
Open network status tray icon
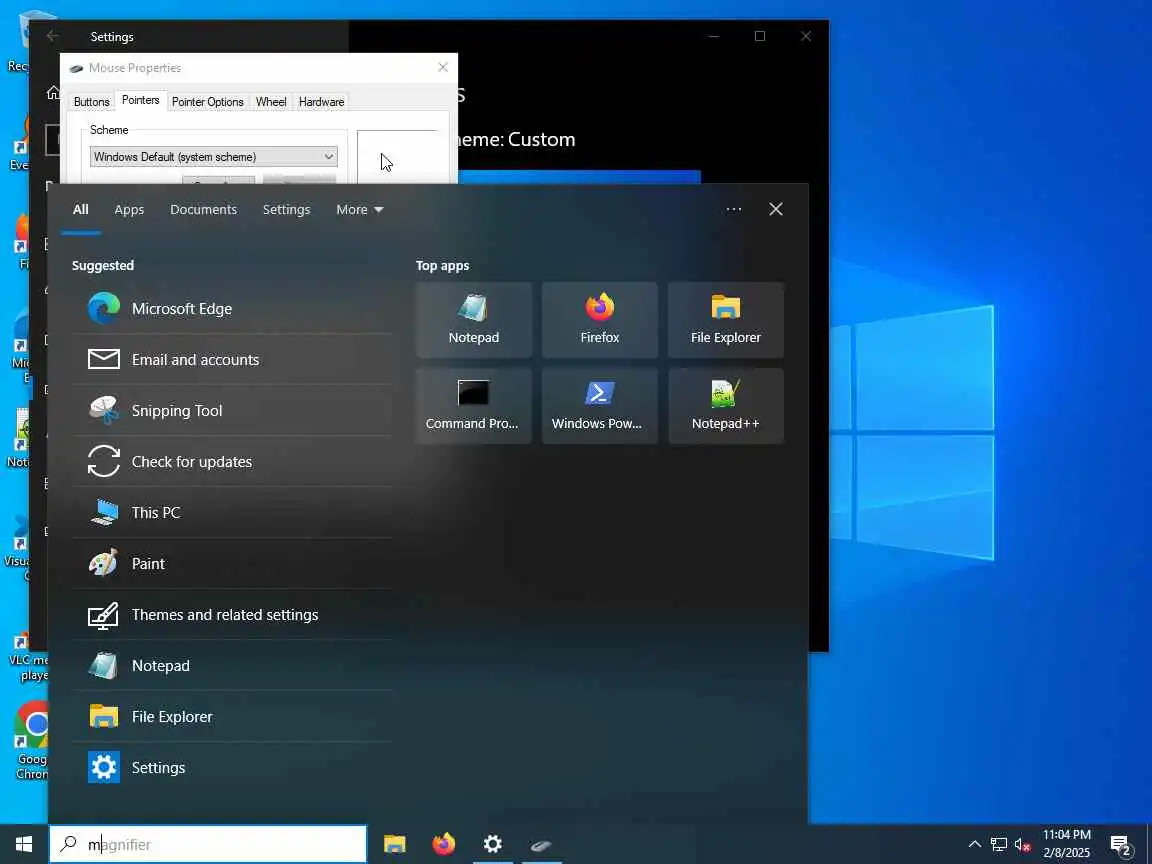pos(998,844)
